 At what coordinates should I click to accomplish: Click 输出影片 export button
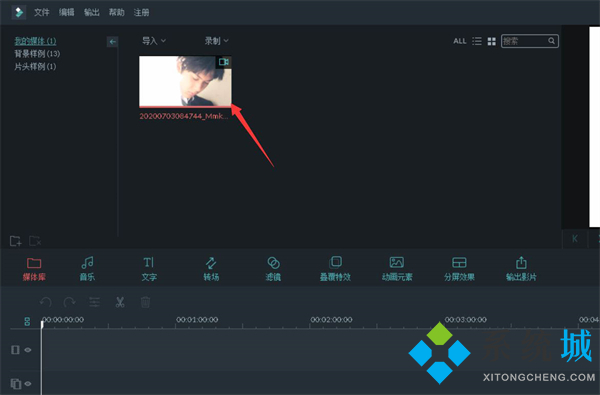[x=521, y=269]
